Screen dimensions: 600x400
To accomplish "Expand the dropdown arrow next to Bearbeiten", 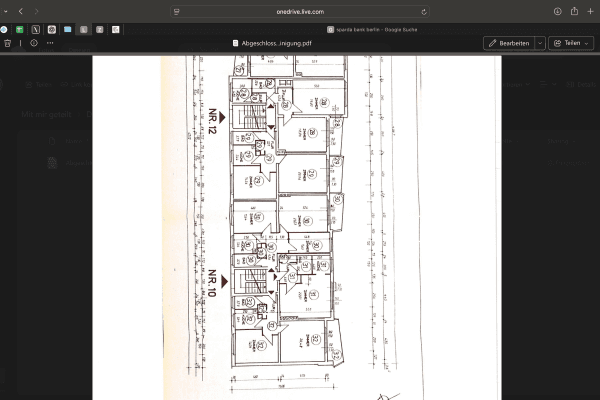I will pos(540,43).
